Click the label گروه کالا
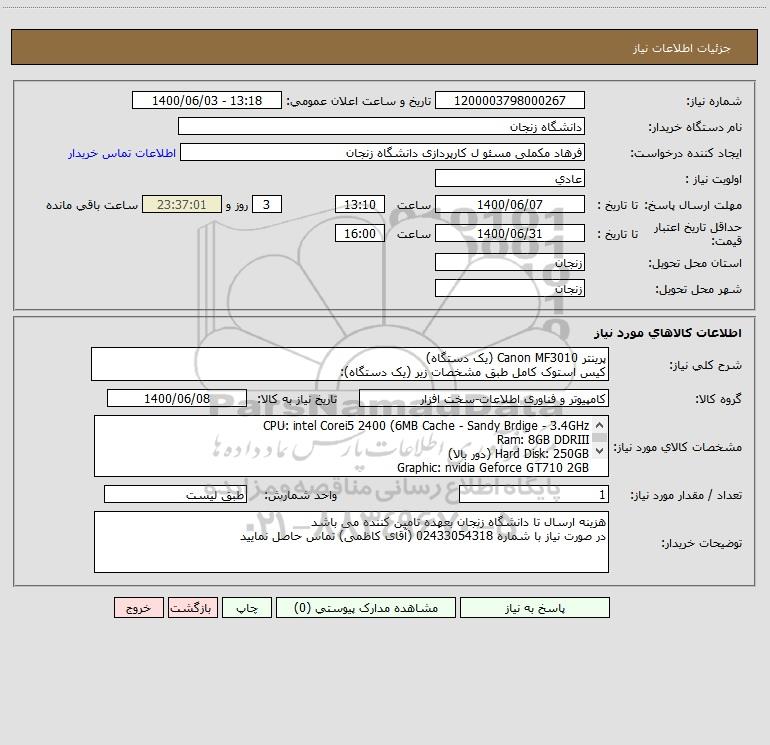770x745 pixels. coord(718,399)
